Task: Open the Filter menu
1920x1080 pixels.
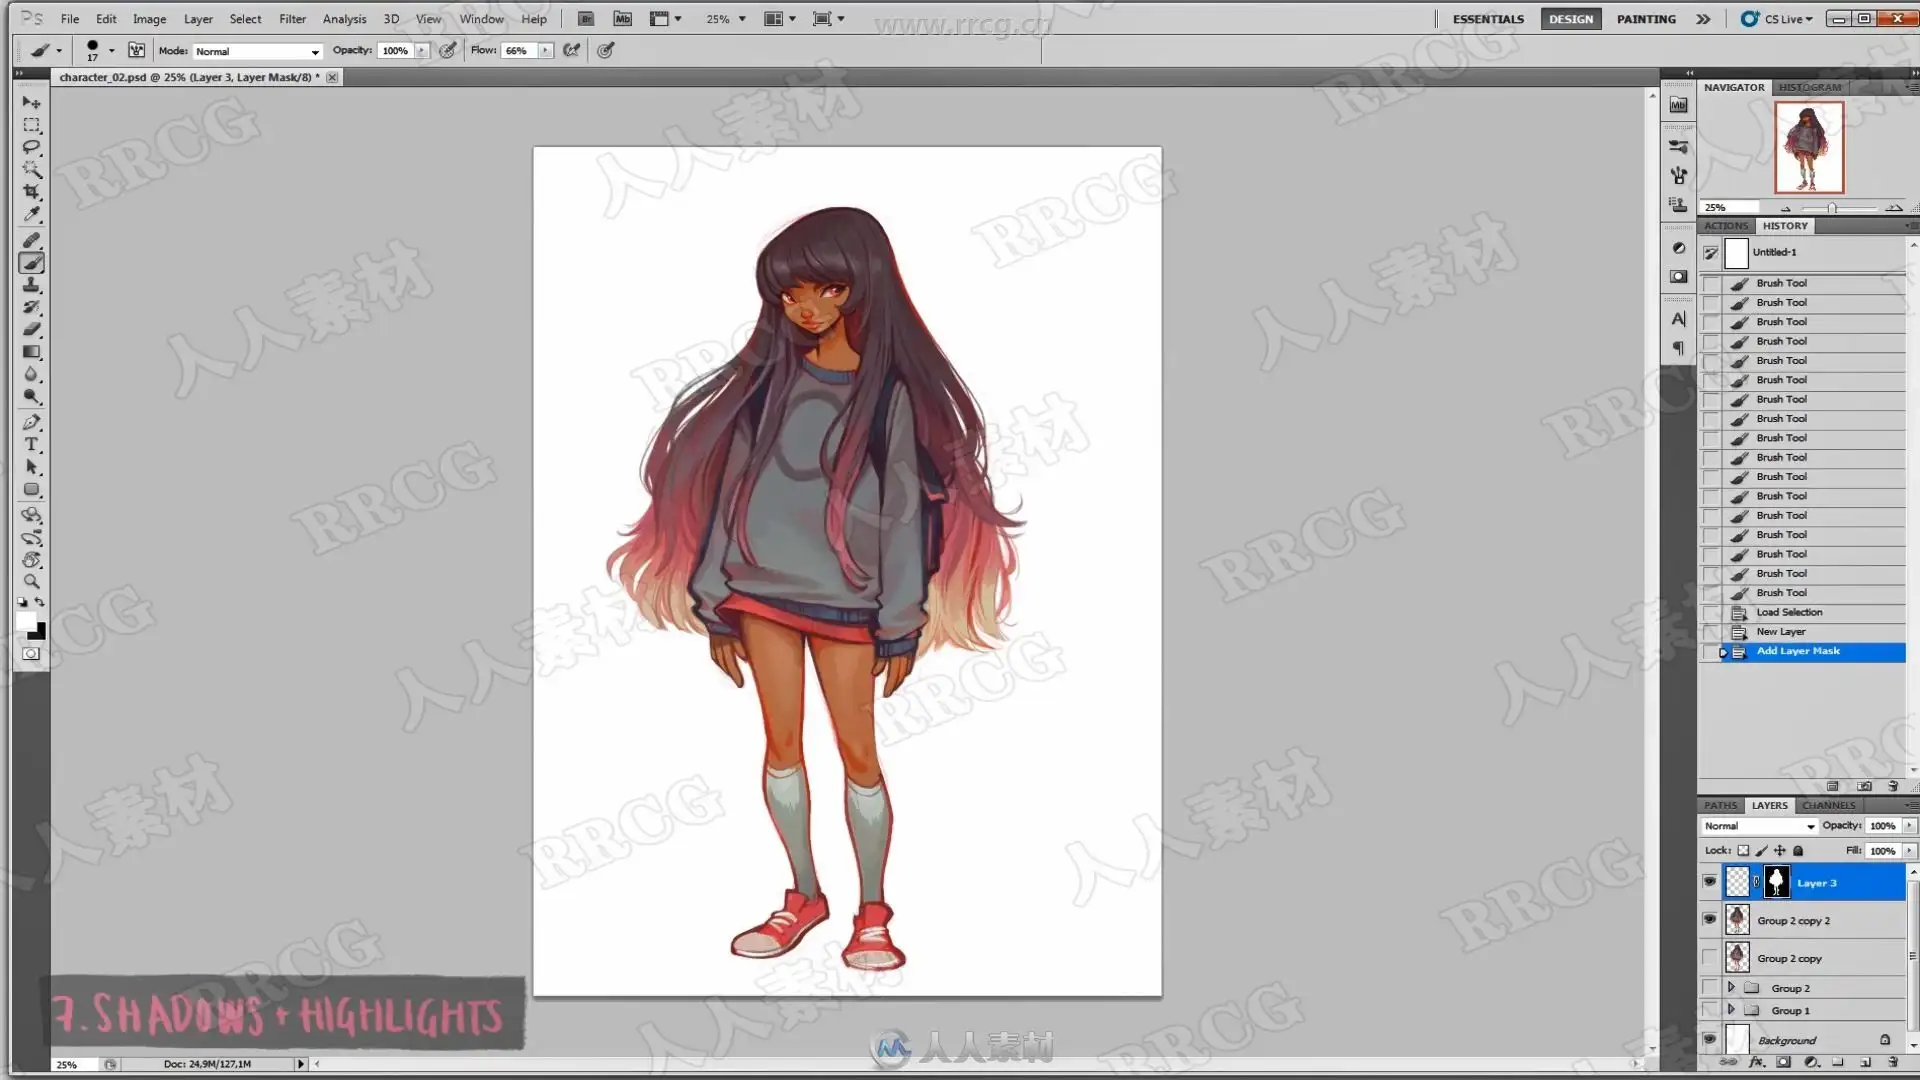Action: [x=292, y=19]
